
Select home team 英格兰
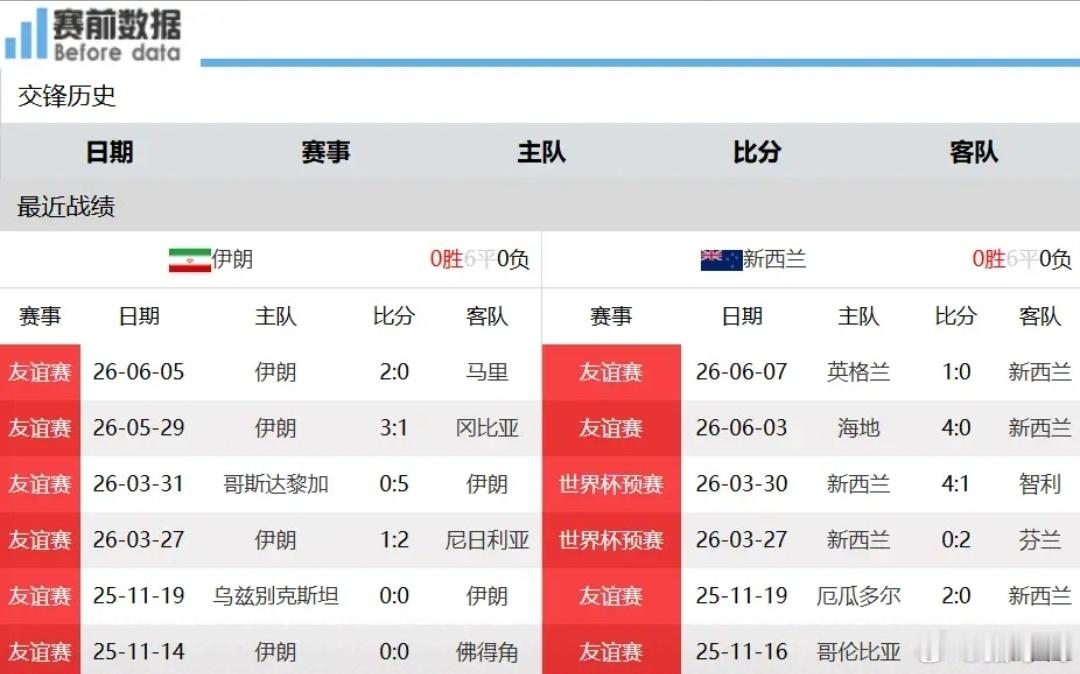point(858,372)
